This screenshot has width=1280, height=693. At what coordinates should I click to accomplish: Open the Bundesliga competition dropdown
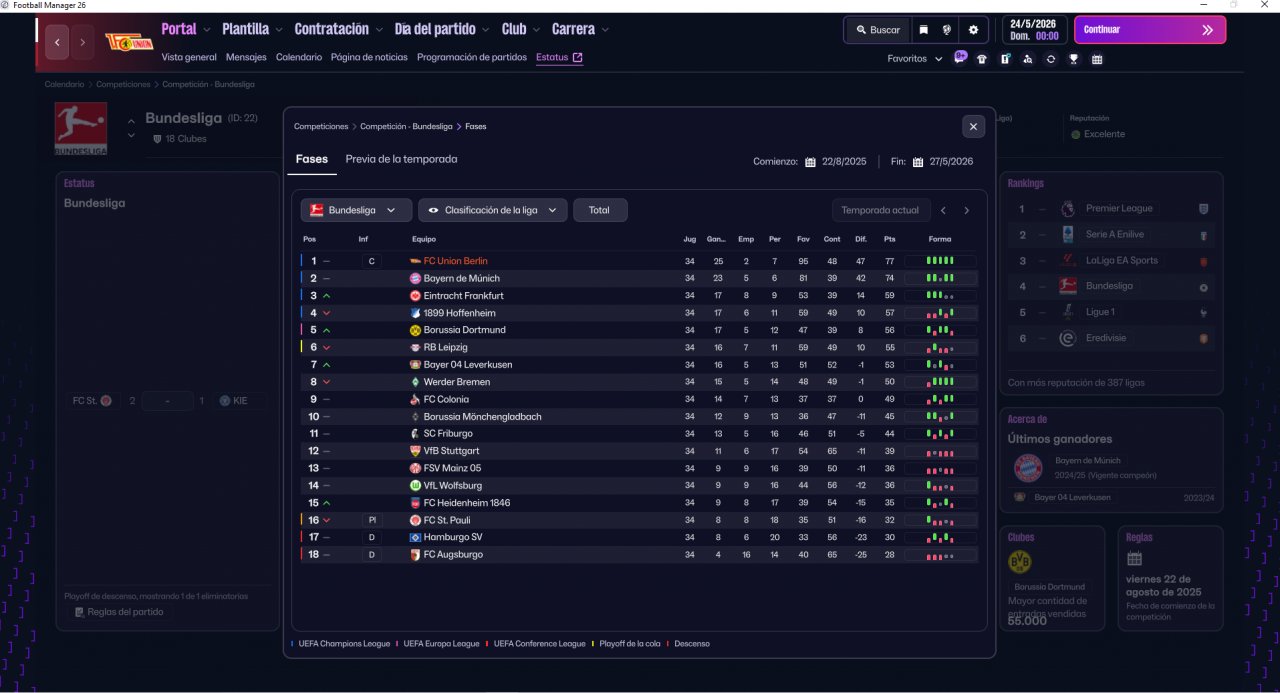[x=356, y=210]
